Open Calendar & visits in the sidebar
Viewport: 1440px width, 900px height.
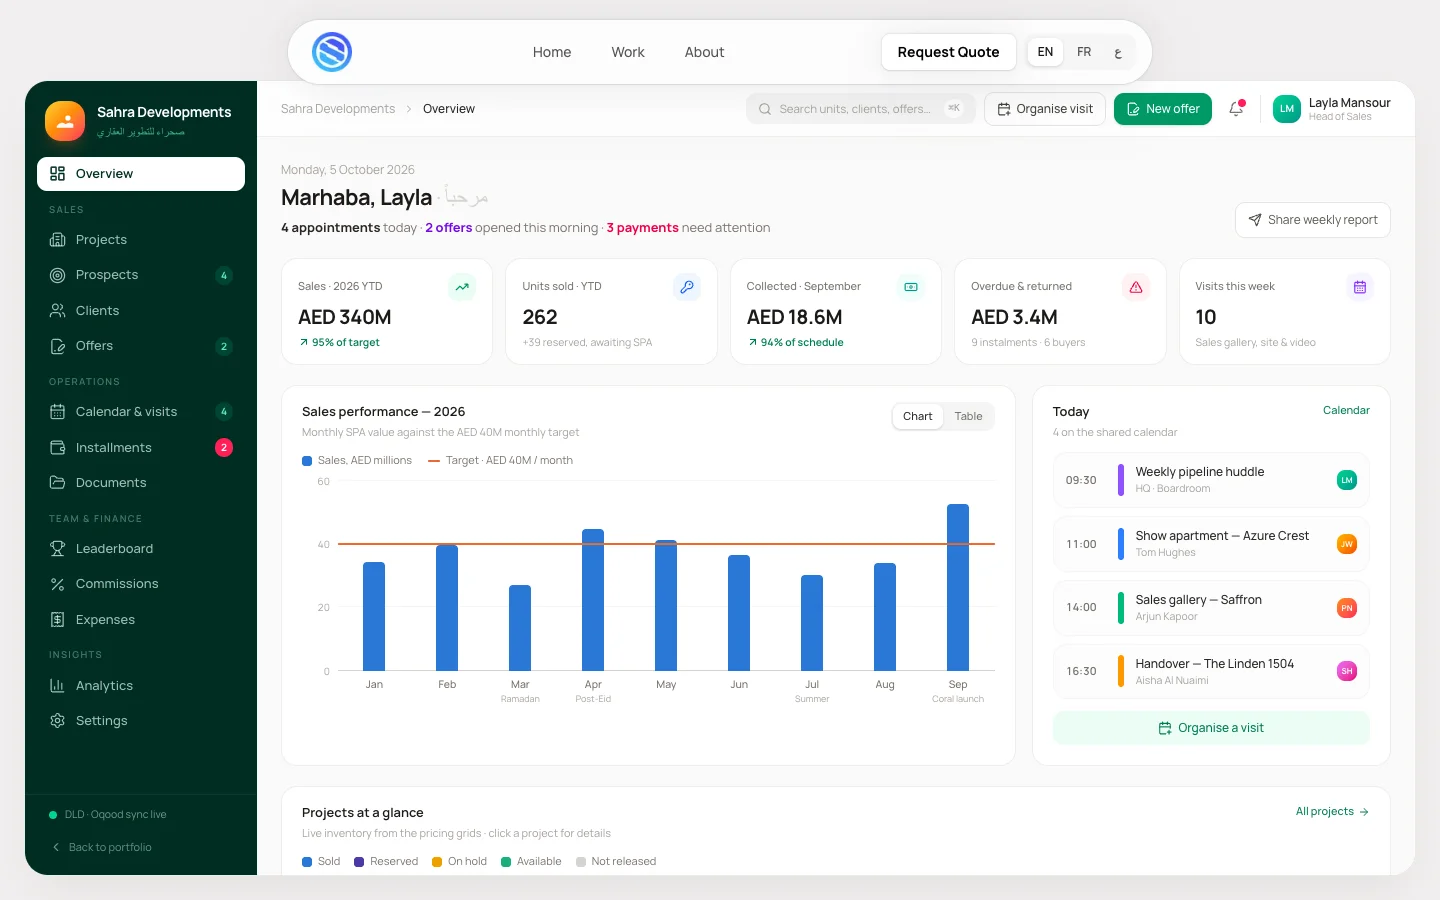(141, 412)
